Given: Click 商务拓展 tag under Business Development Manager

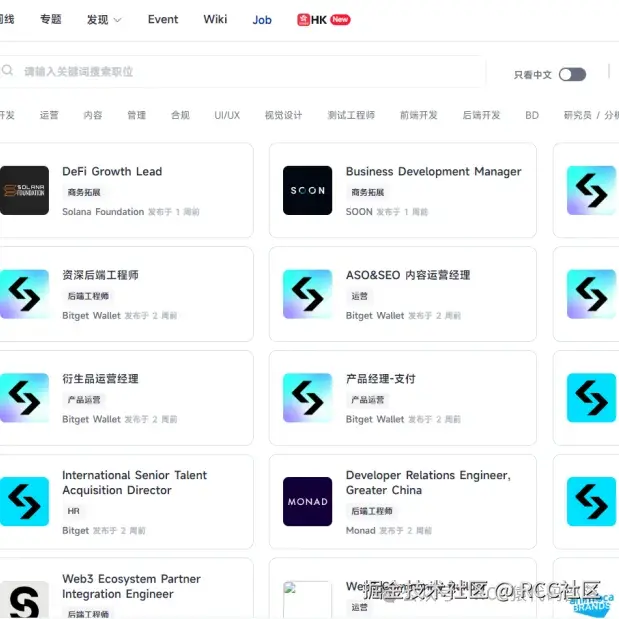Looking at the screenshot, I should click(368, 192).
